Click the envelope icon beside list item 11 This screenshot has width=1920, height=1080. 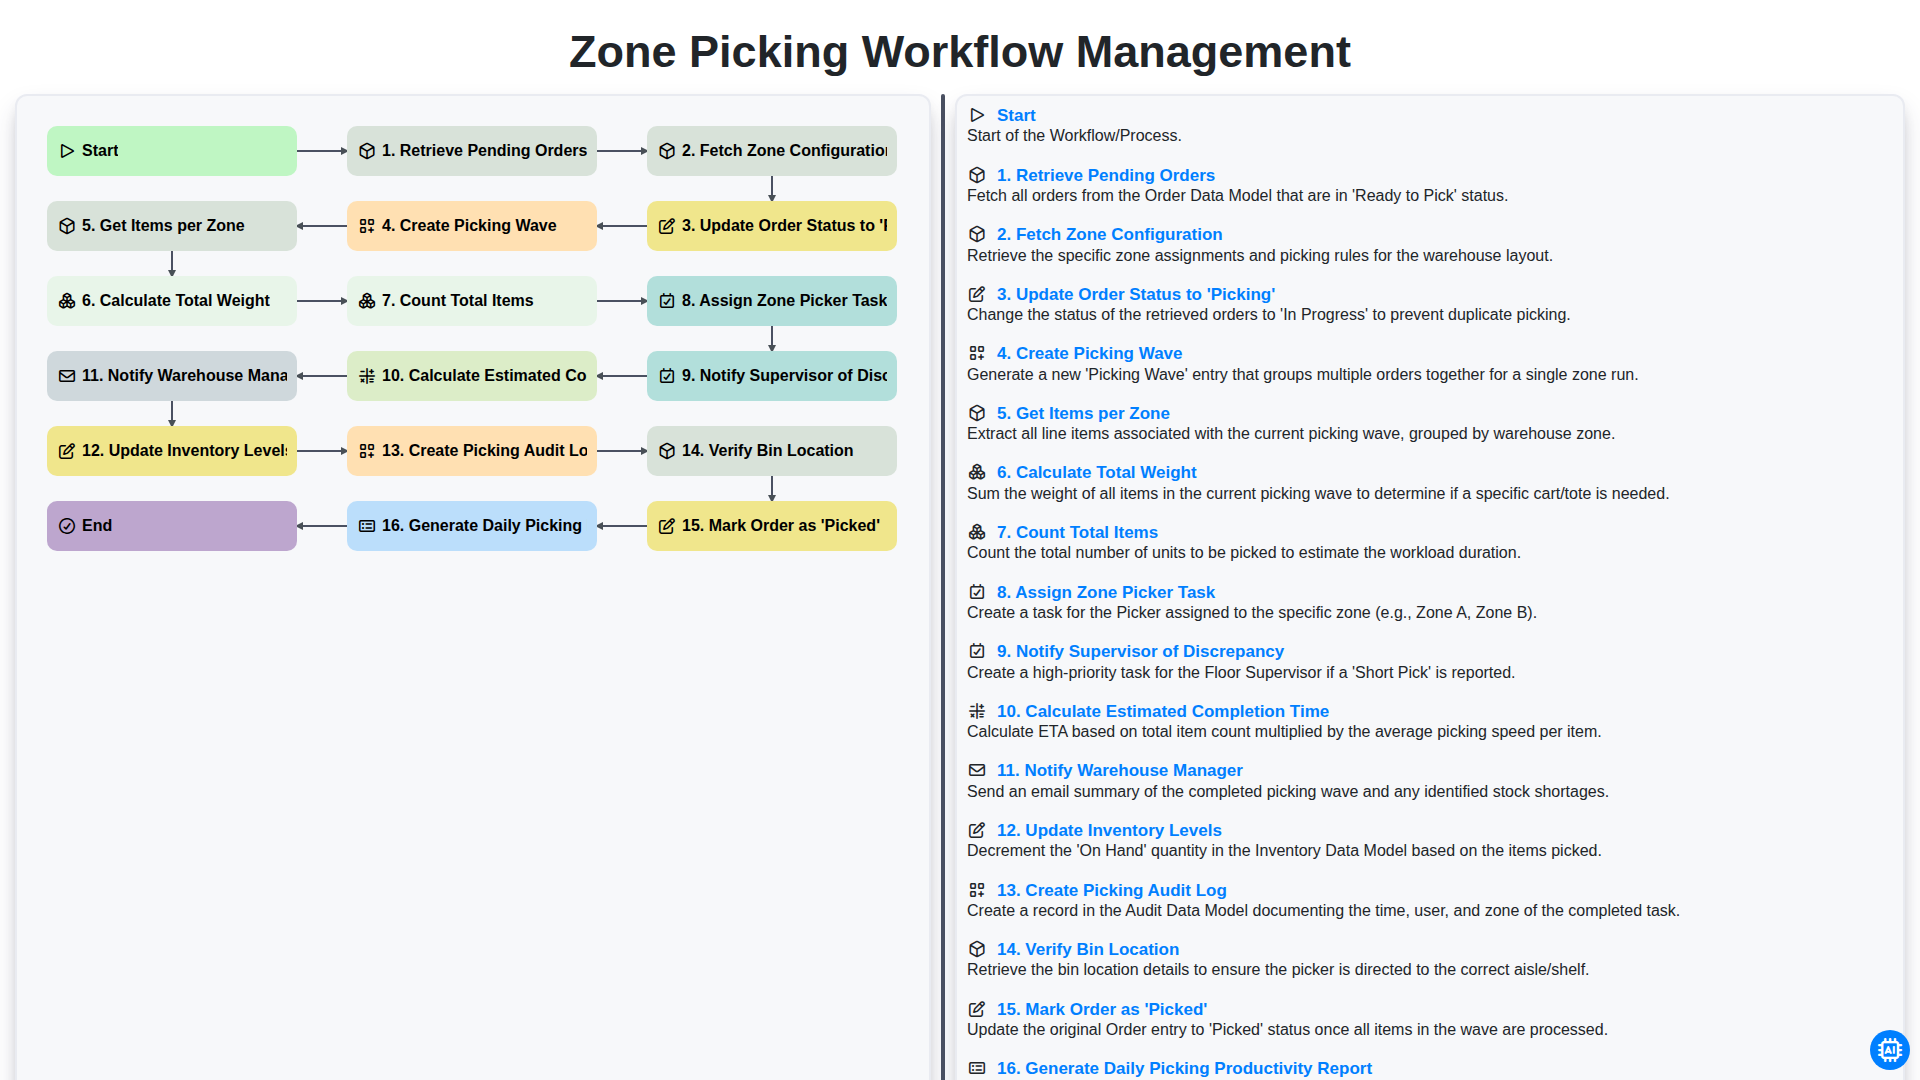pos(977,770)
